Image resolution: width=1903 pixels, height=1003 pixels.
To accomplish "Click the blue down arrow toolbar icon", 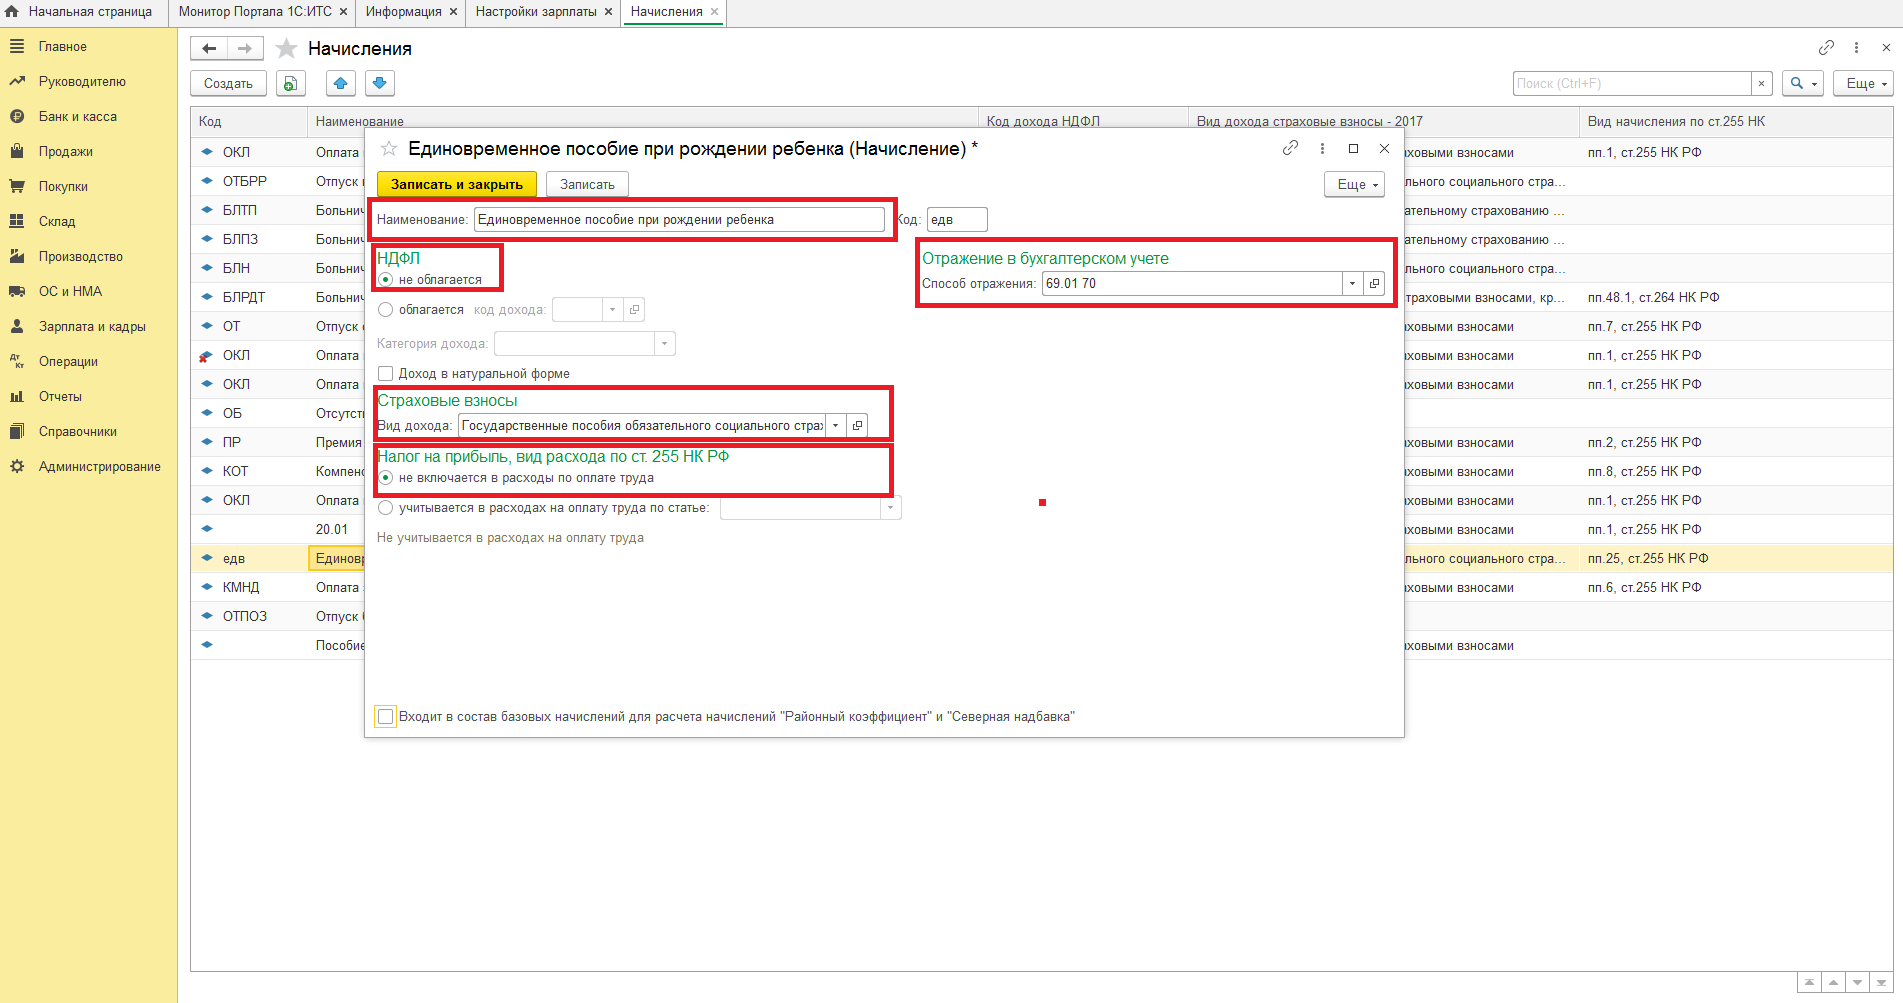I will pos(379,83).
